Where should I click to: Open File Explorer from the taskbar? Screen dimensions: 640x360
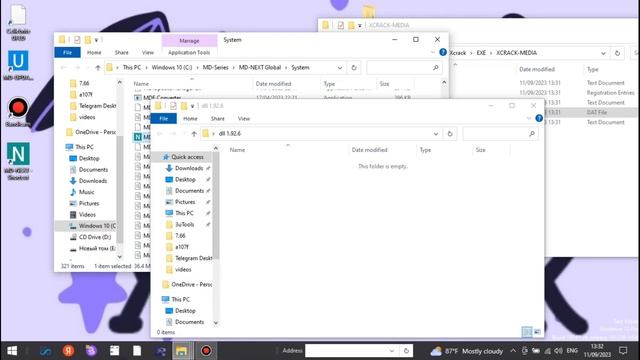(182, 351)
